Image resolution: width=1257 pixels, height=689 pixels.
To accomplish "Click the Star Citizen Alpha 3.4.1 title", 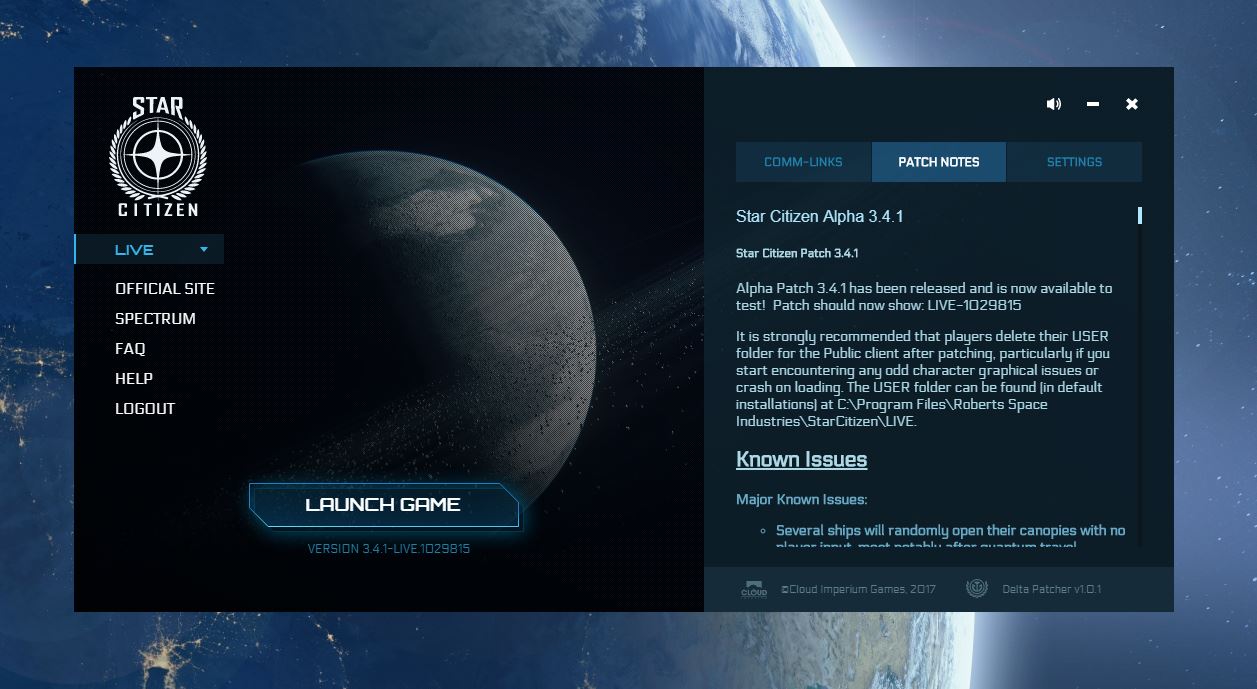I will pyautogui.click(x=819, y=216).
